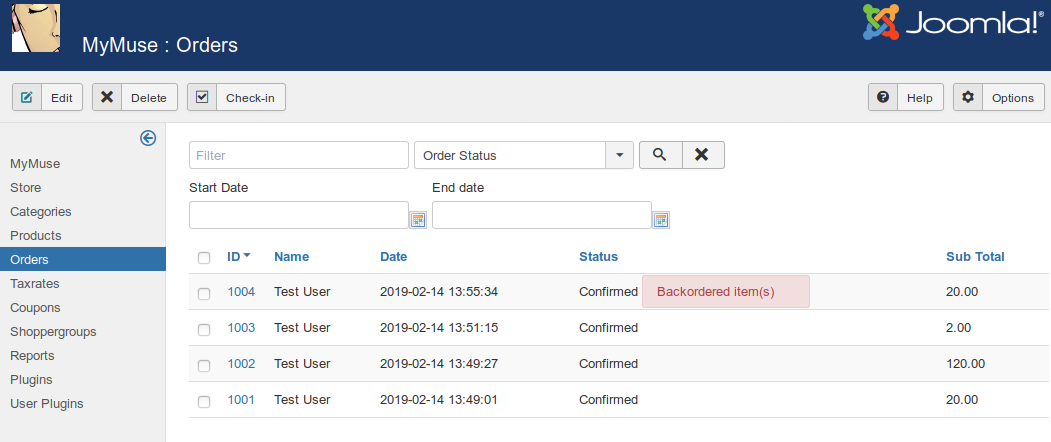Focus the Start Date input field
The height and width of the screenshot is (442, 1051).
click(299, 215)
